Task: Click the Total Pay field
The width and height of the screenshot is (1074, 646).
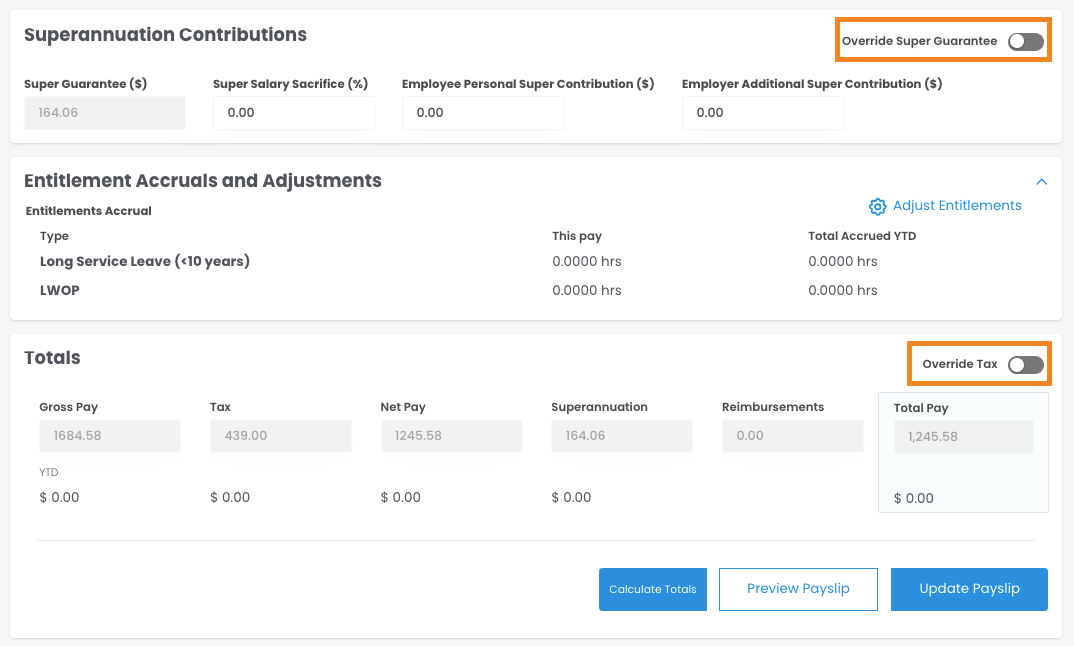Action: click(x=962, y=437)
